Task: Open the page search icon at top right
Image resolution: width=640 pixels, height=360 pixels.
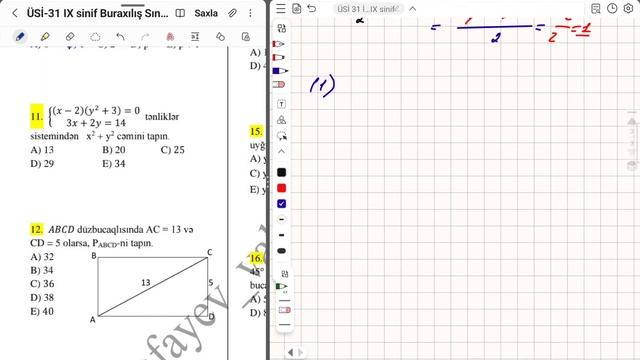Action: click(x=596, y=8)
